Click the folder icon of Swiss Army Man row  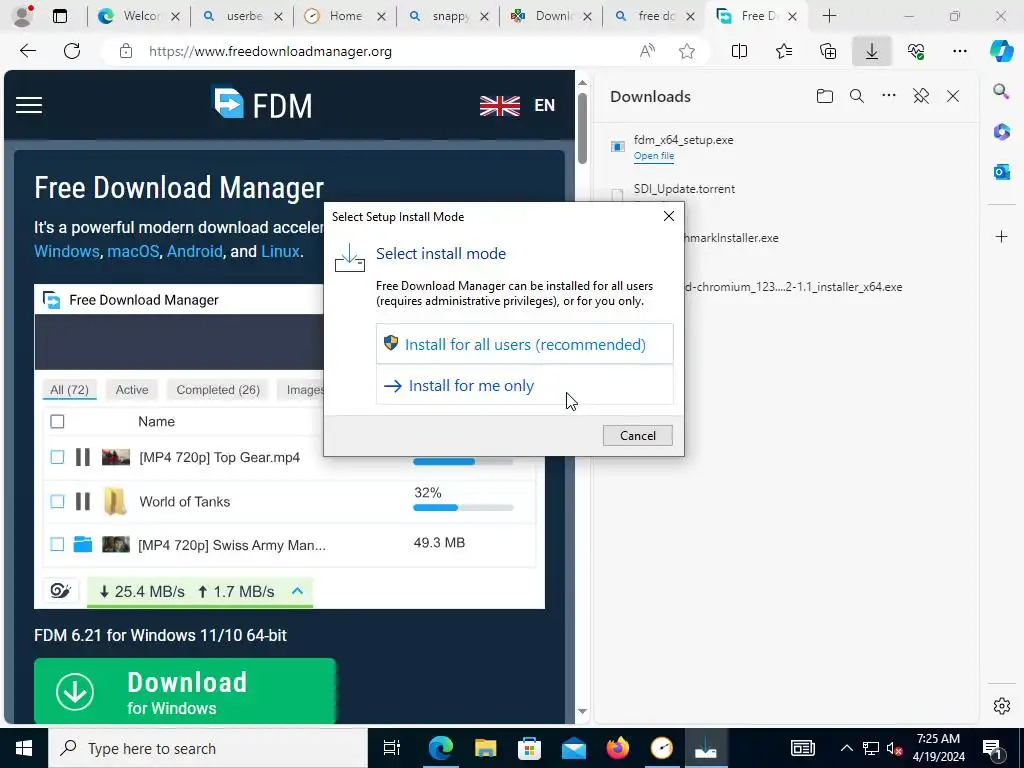point(83,544)
